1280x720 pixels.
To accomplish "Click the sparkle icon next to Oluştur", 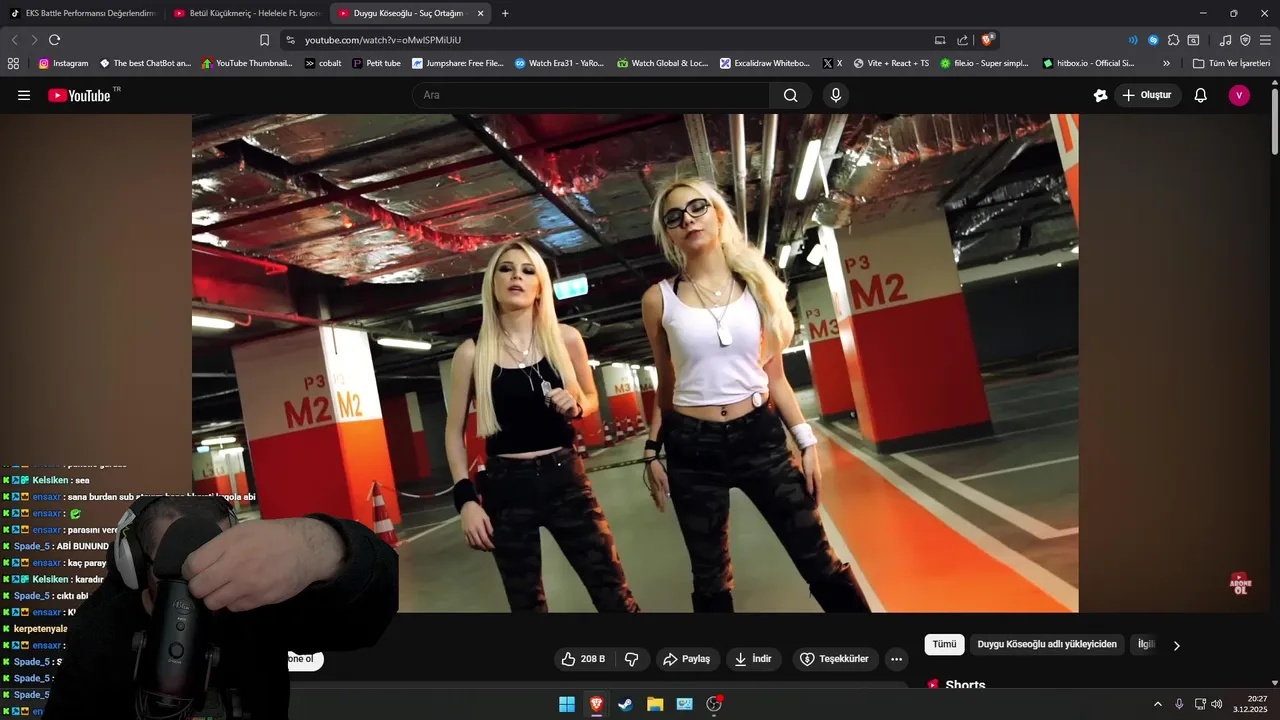I will 1101,95.
